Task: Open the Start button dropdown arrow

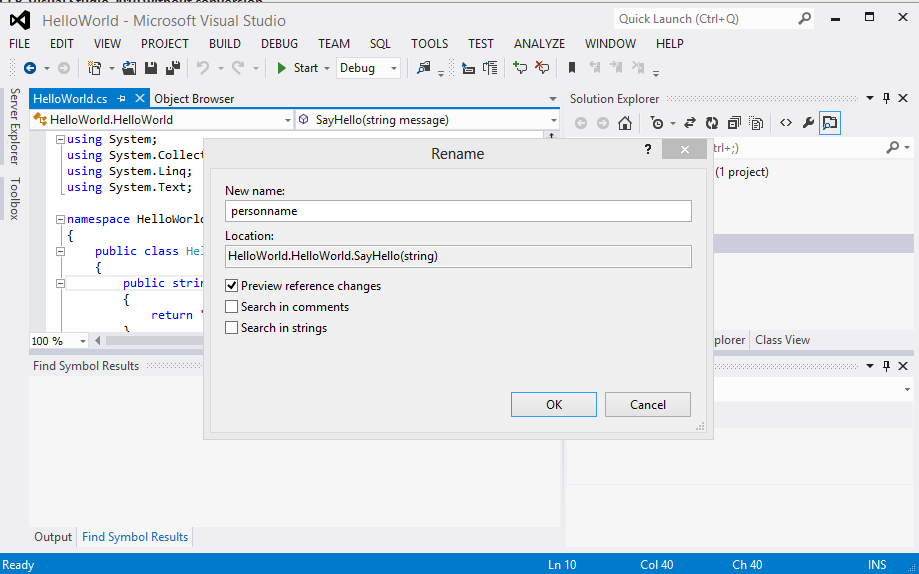Action: coord(326,68)
